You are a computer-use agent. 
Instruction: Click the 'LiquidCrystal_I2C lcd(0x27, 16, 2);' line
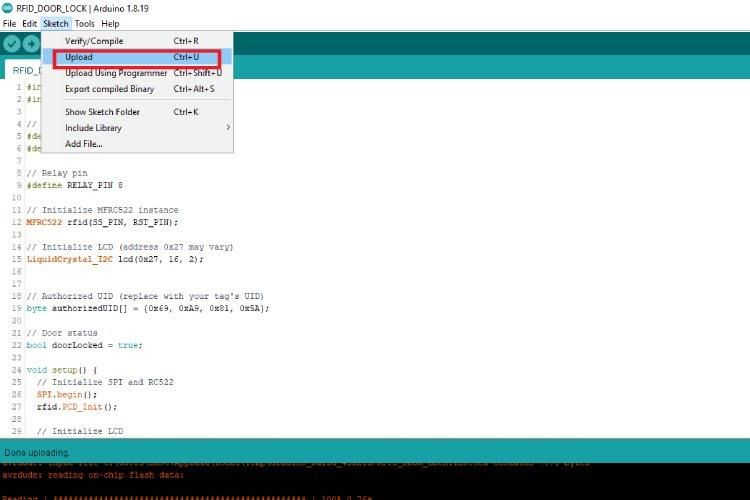(115, 259)
